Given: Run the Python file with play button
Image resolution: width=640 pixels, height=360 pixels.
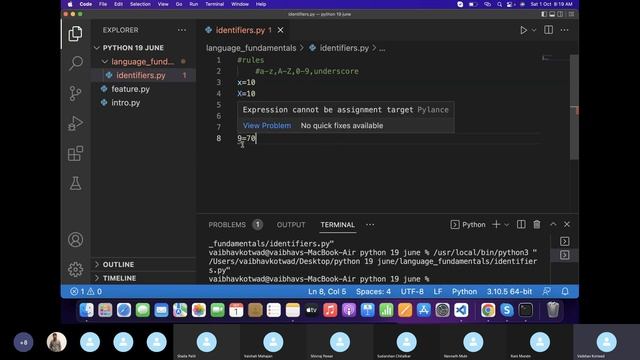Looking at the screenshot, I should tap(523, 30).
